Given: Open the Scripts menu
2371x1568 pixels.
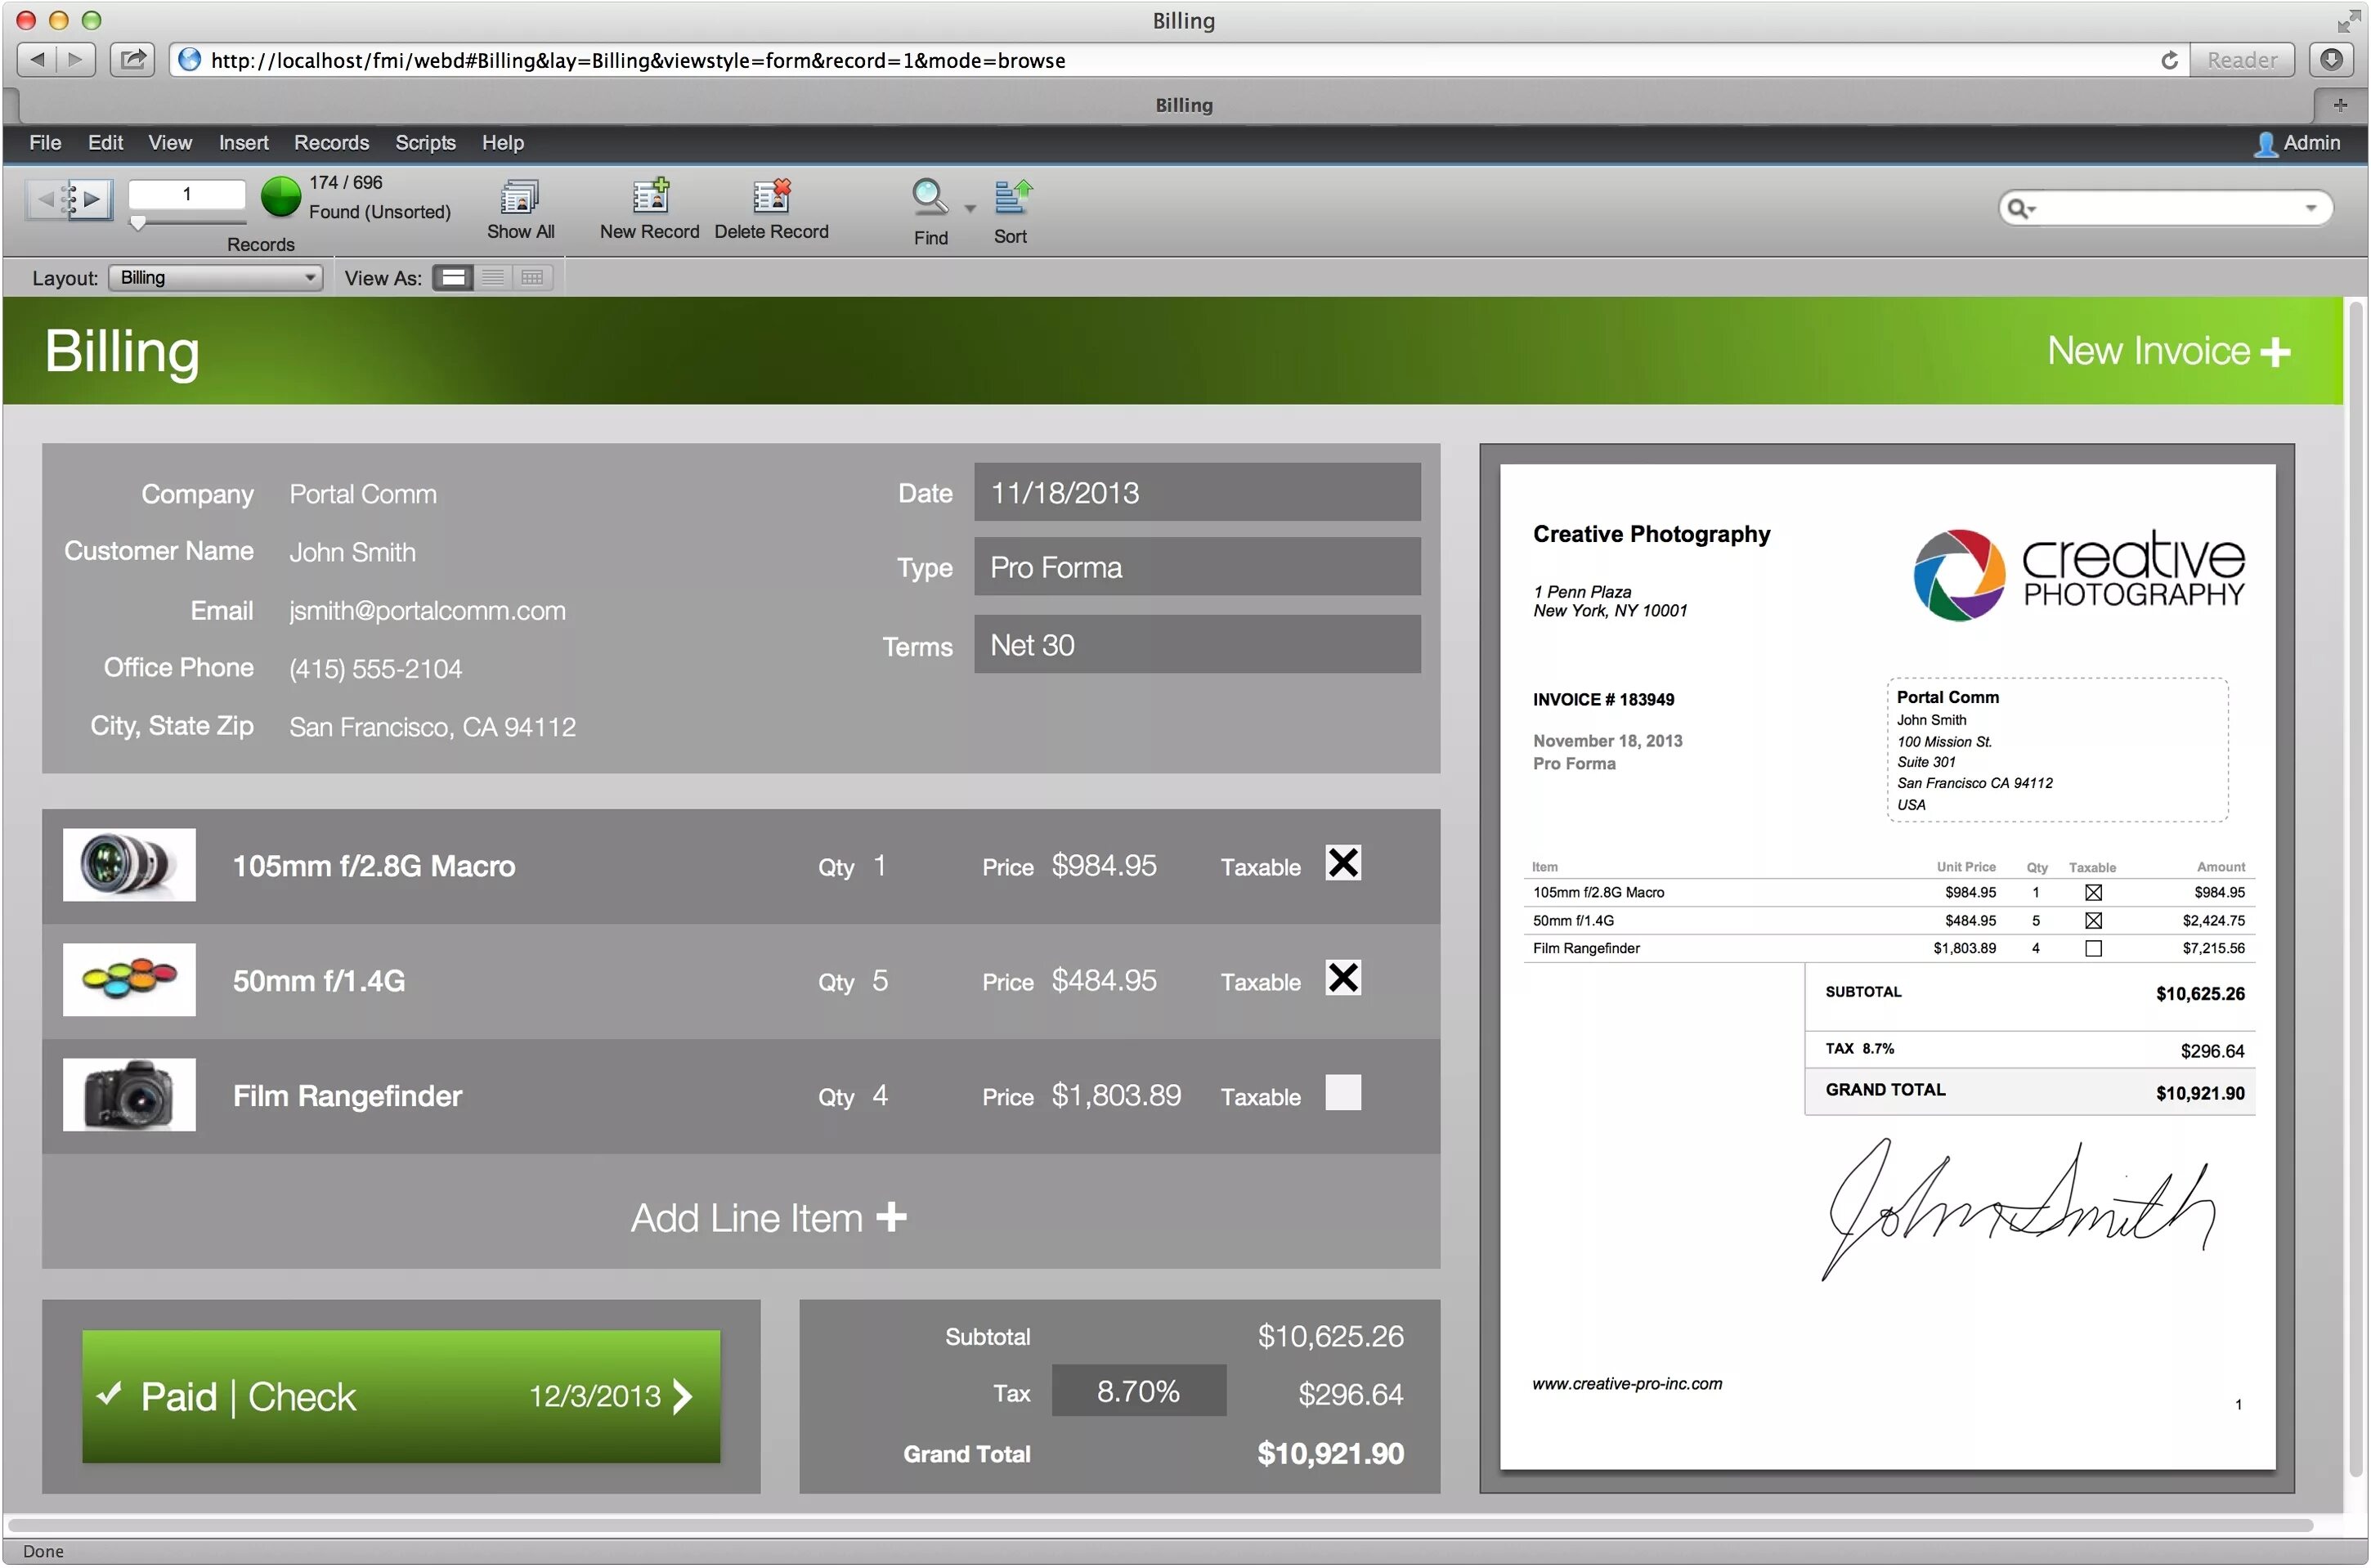Looking at the screenshot, I should coord(427,141).
